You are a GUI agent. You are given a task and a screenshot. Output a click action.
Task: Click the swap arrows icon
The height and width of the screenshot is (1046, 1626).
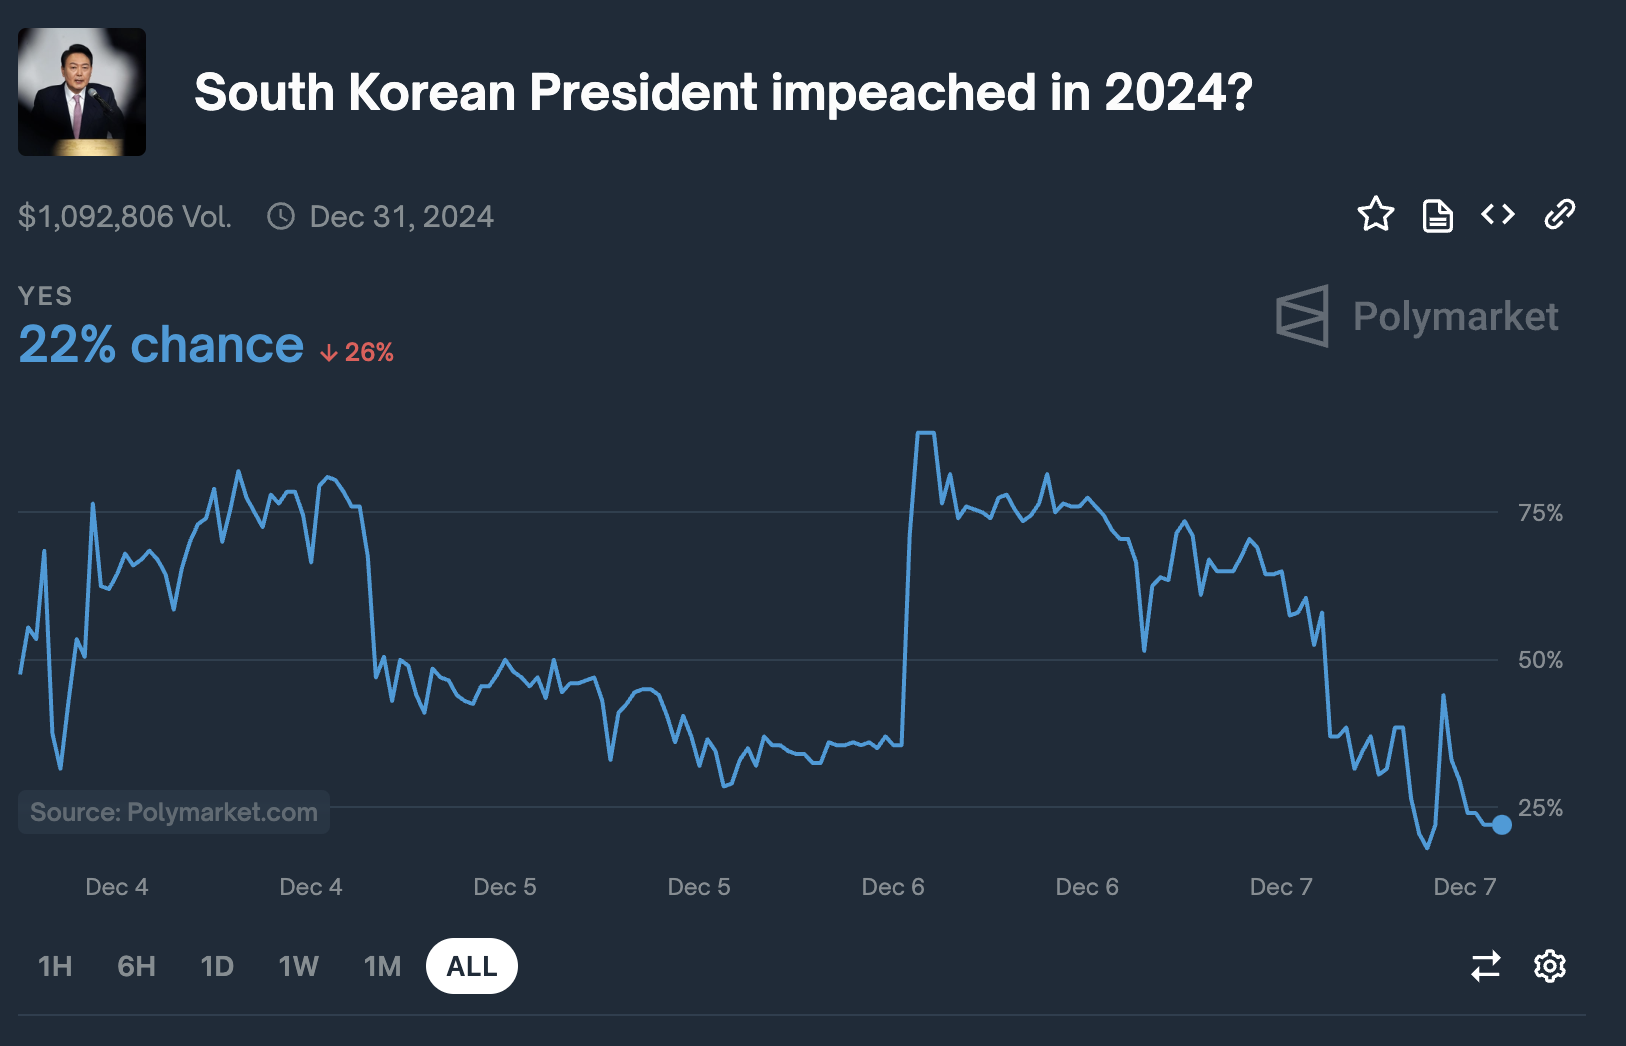1486,966
